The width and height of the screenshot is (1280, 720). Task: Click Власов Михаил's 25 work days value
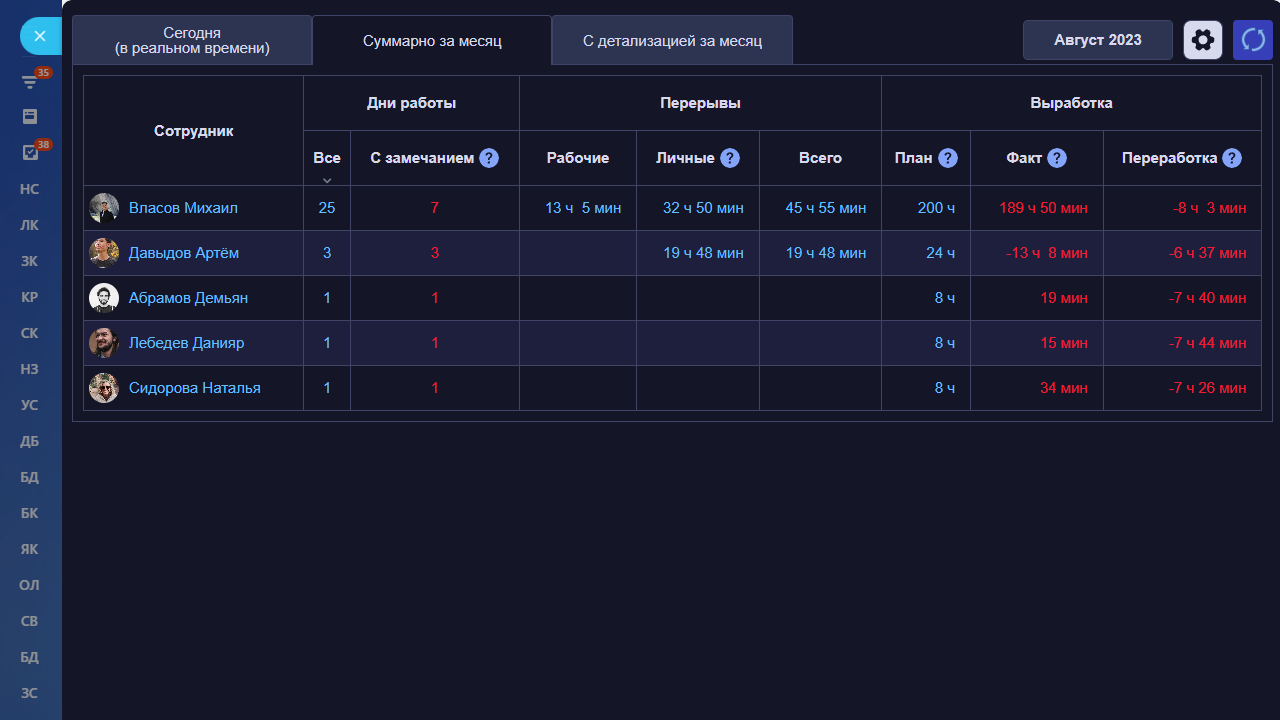pos(327,208)
